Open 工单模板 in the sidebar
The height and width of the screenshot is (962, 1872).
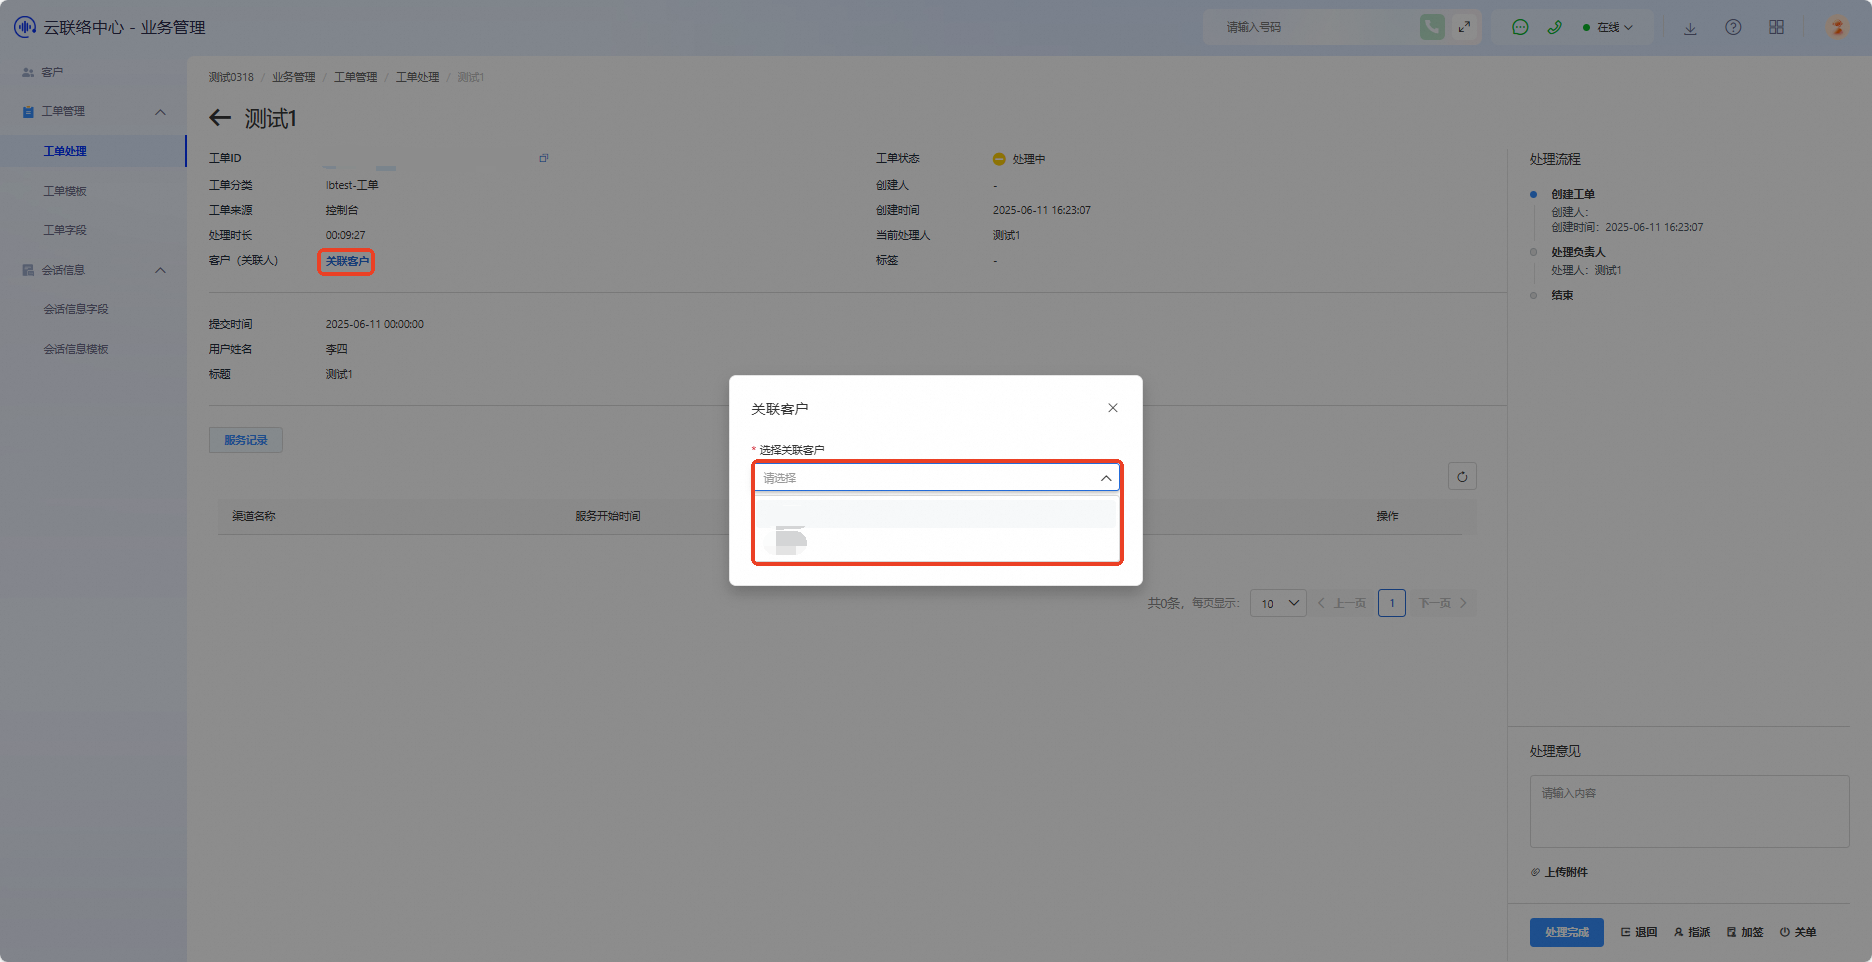[65, 191]
